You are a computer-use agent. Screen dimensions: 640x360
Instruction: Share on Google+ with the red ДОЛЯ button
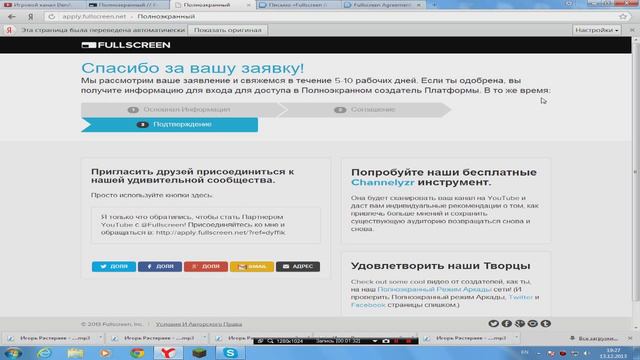click(x=206, y=267)
